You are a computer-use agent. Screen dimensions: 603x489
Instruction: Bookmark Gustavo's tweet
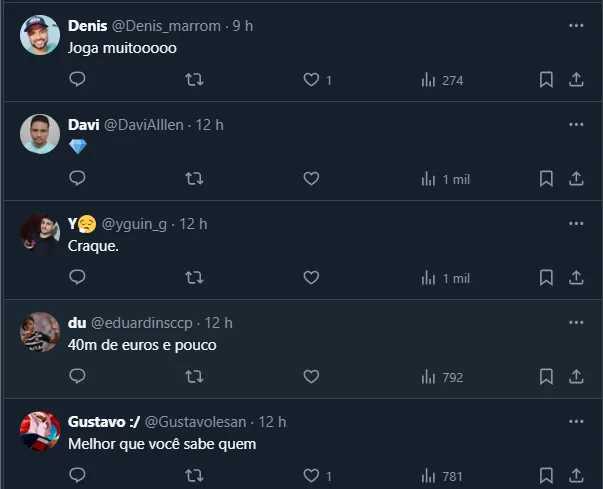(546, 475)
